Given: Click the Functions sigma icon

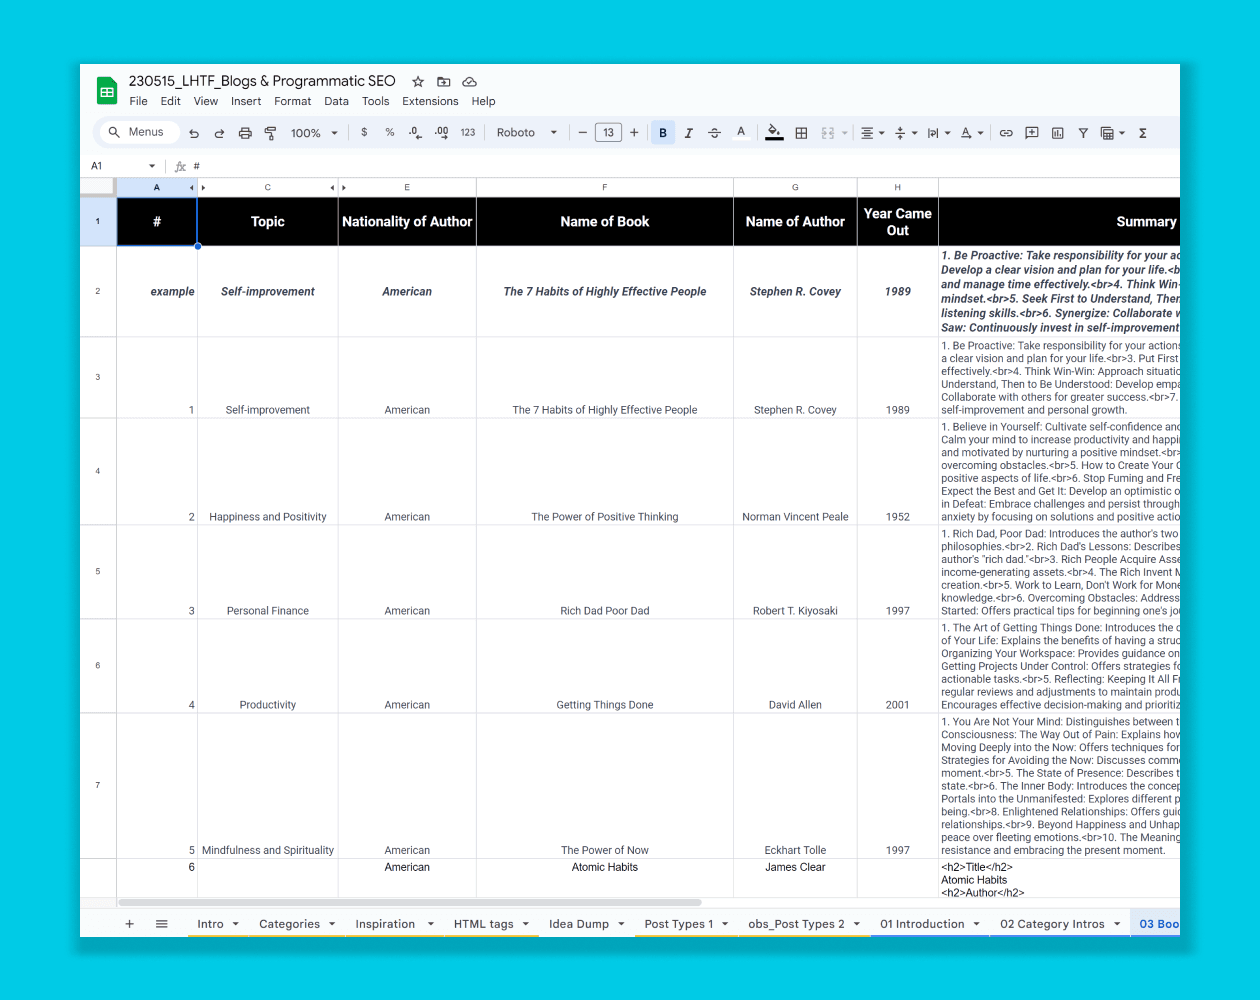Looking at the screenshot, I should click(1142, 133).
